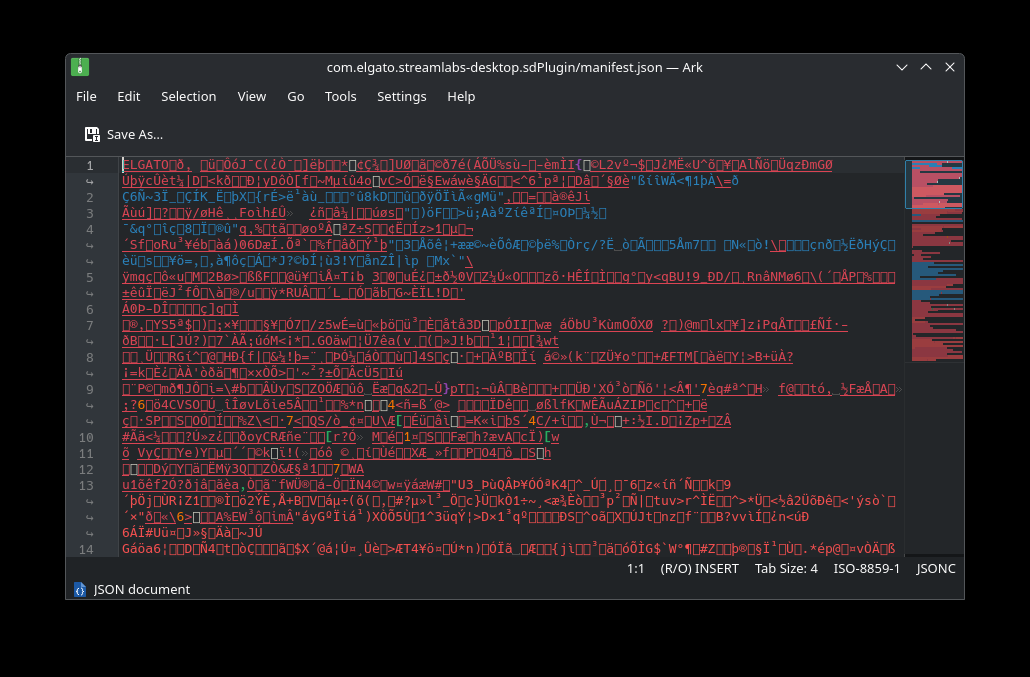Open the View menu
The height and width of the screenshot is (677, 1030).
(252, 97)
